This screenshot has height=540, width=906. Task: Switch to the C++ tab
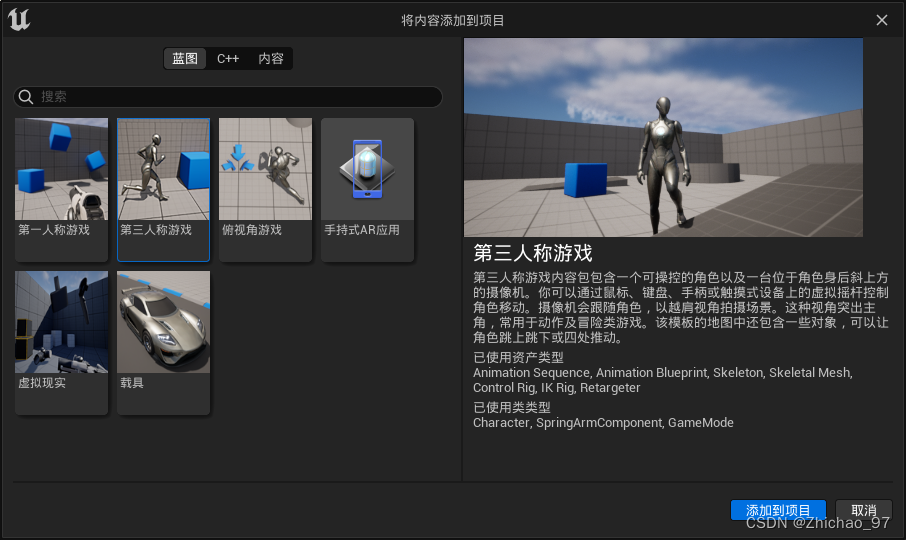point(228,58)
